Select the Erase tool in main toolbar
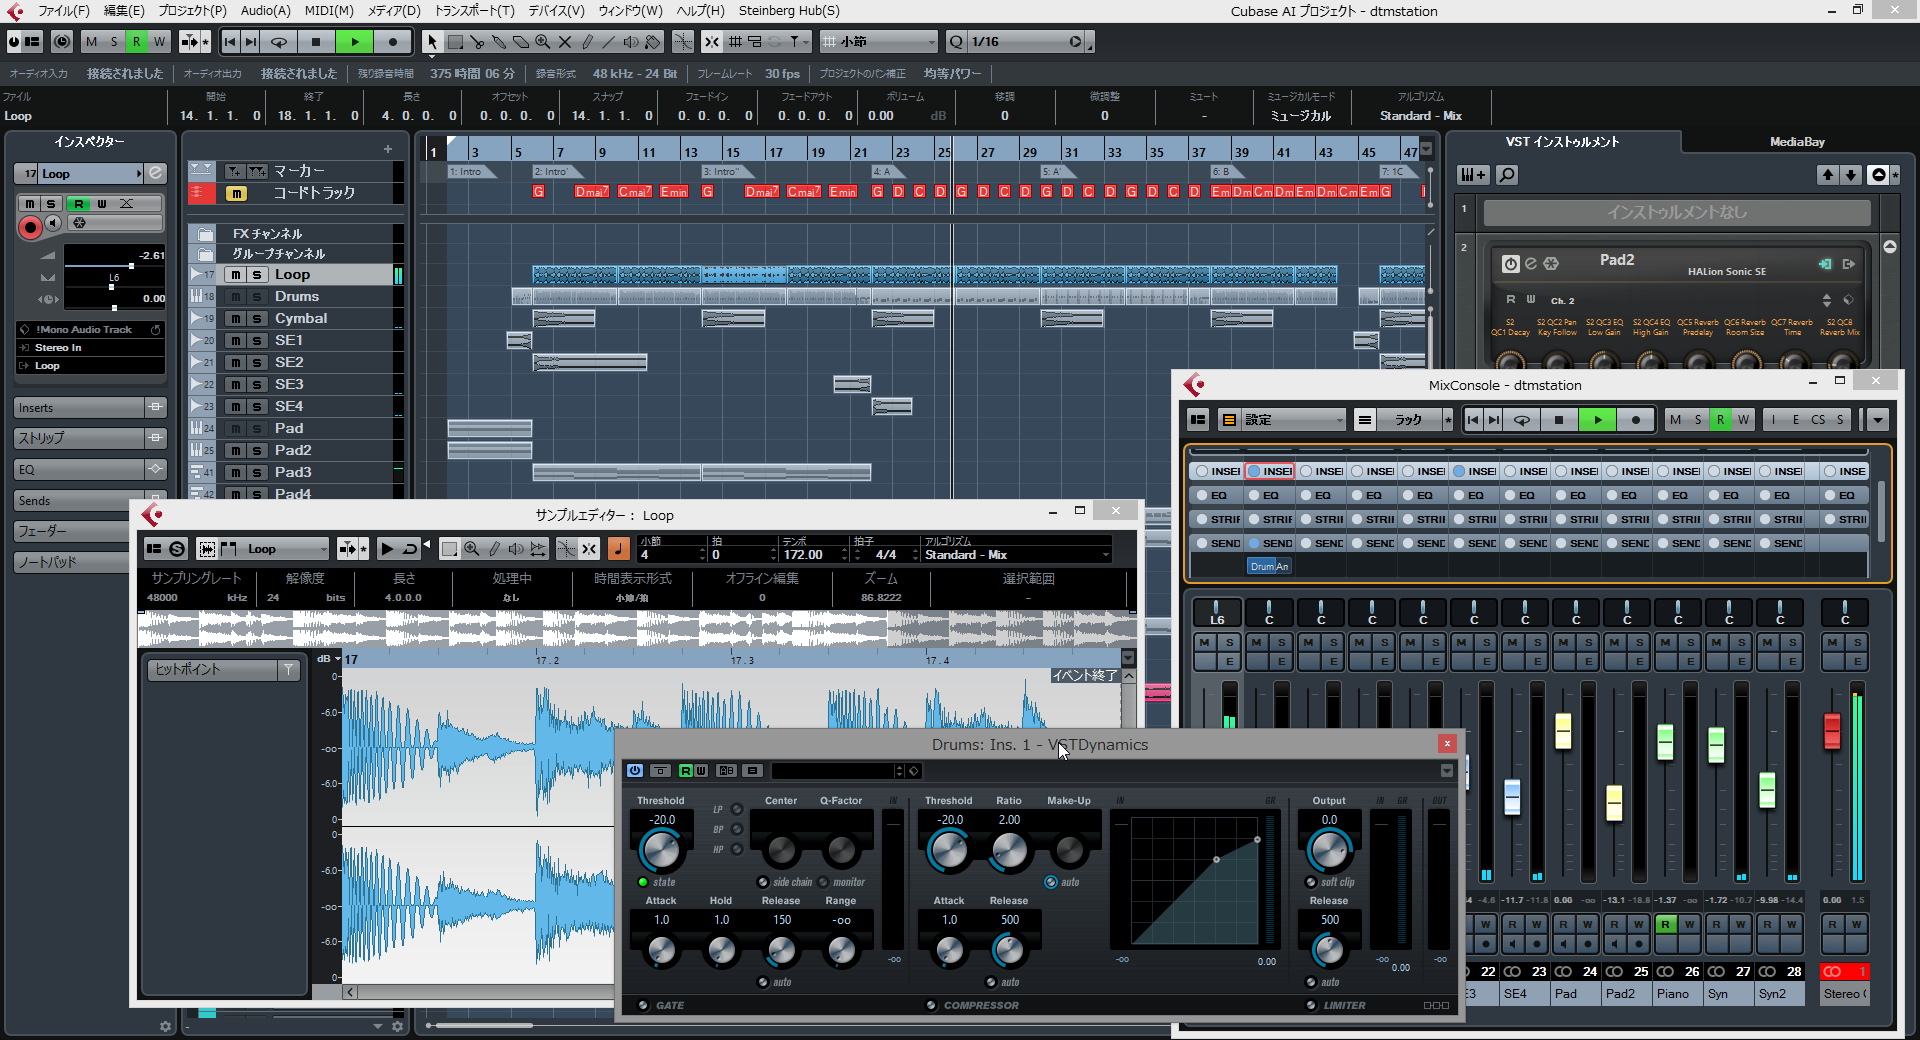Viewport: 1920px width, 1040px height. pyautogui.click(x=521, y=42)
